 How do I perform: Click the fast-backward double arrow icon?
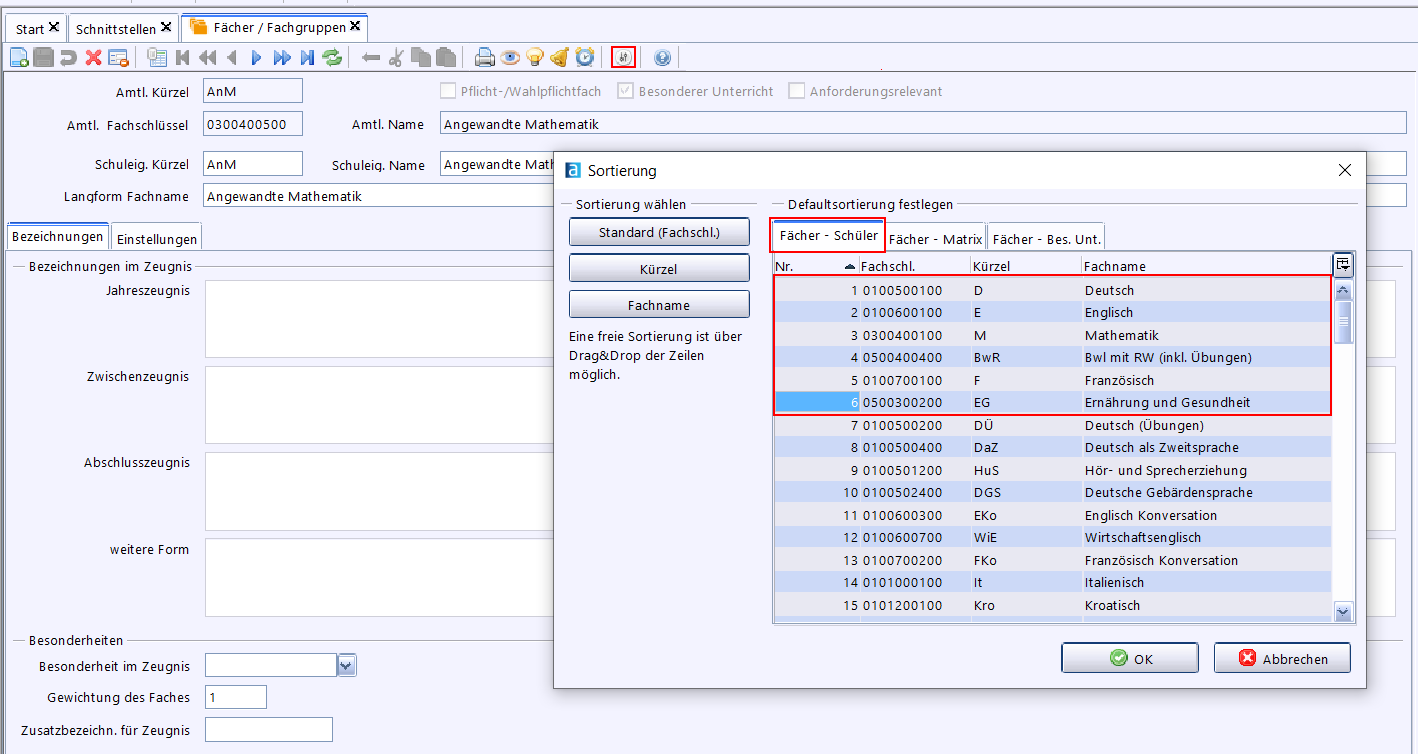(208, 57)
